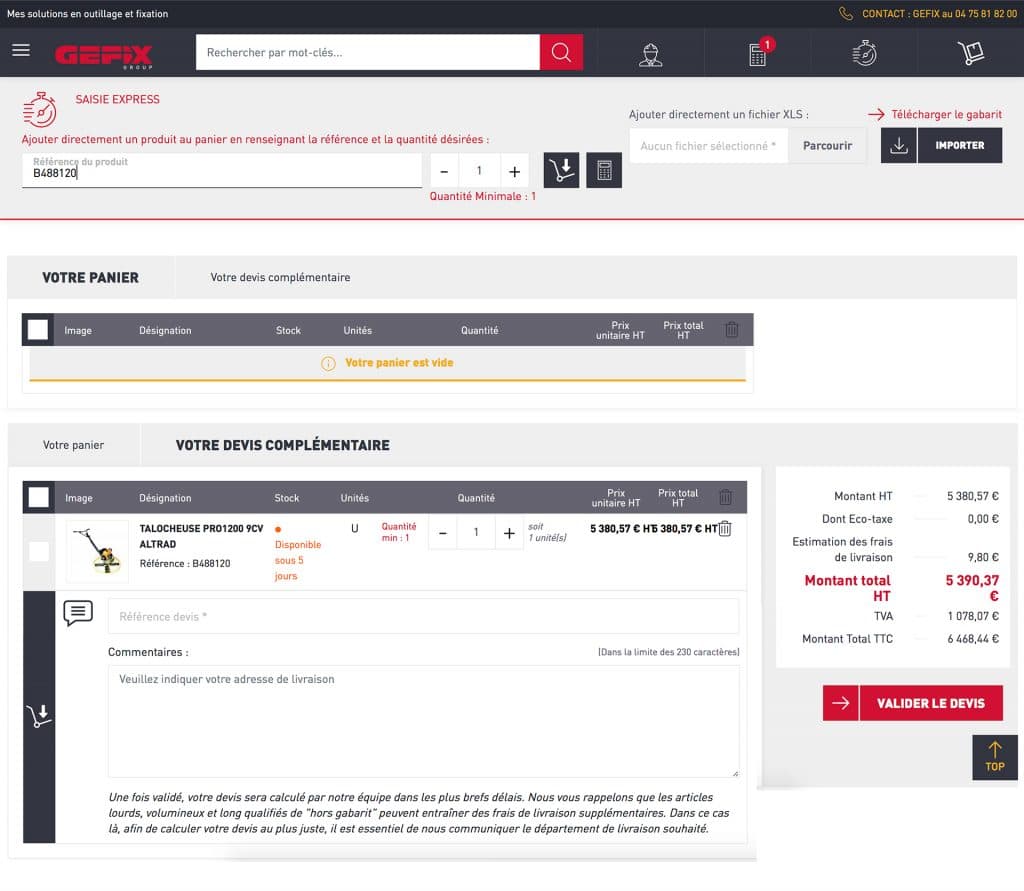Switch to the VOTRE PANIER tab

pos(91,278)
